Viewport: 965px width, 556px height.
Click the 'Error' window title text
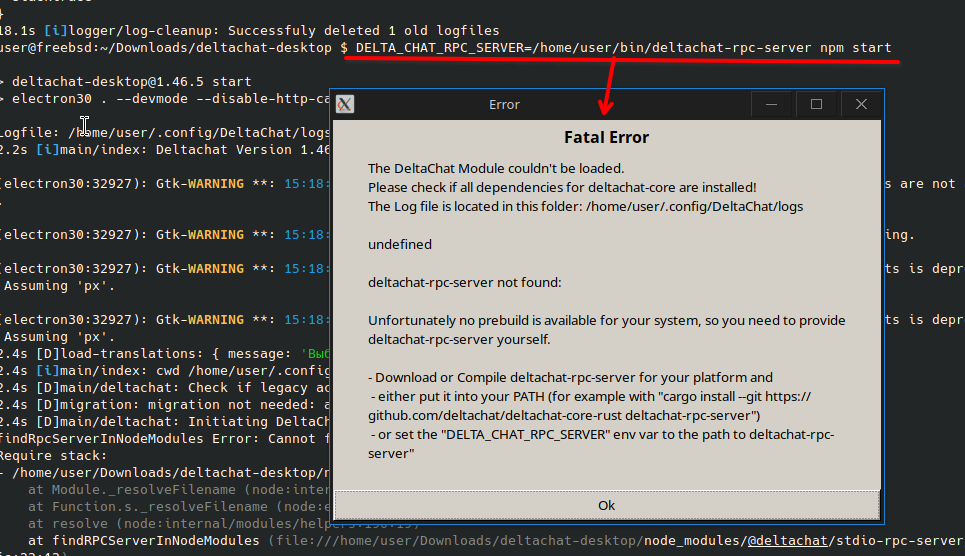click(504, 105)
